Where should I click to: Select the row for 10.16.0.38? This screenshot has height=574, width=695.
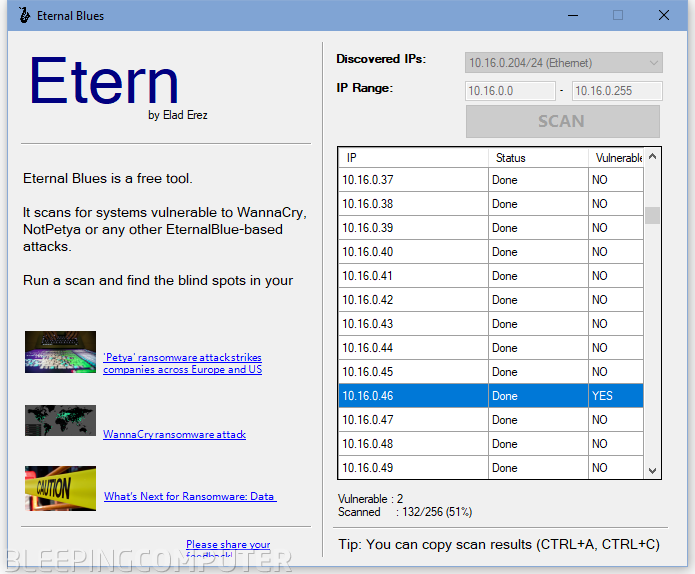[491, 204]
